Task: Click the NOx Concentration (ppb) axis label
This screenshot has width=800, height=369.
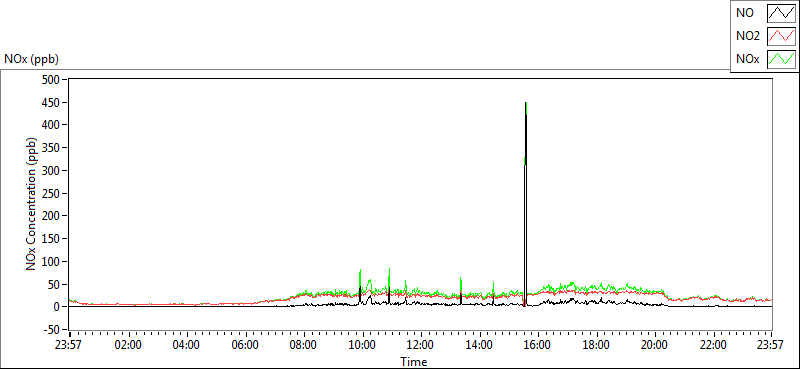Action: point(31,203)
